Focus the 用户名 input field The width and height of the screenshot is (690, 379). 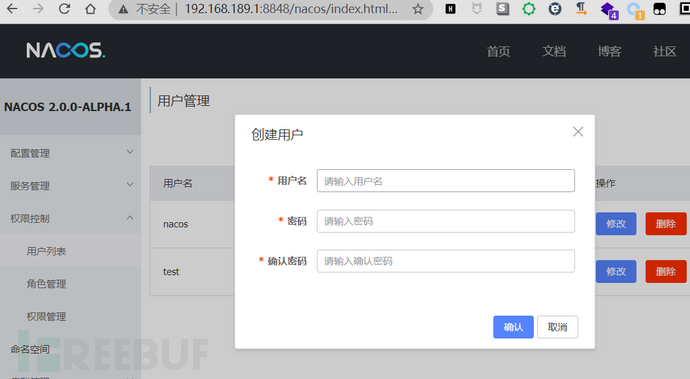[x=445, y=180]
